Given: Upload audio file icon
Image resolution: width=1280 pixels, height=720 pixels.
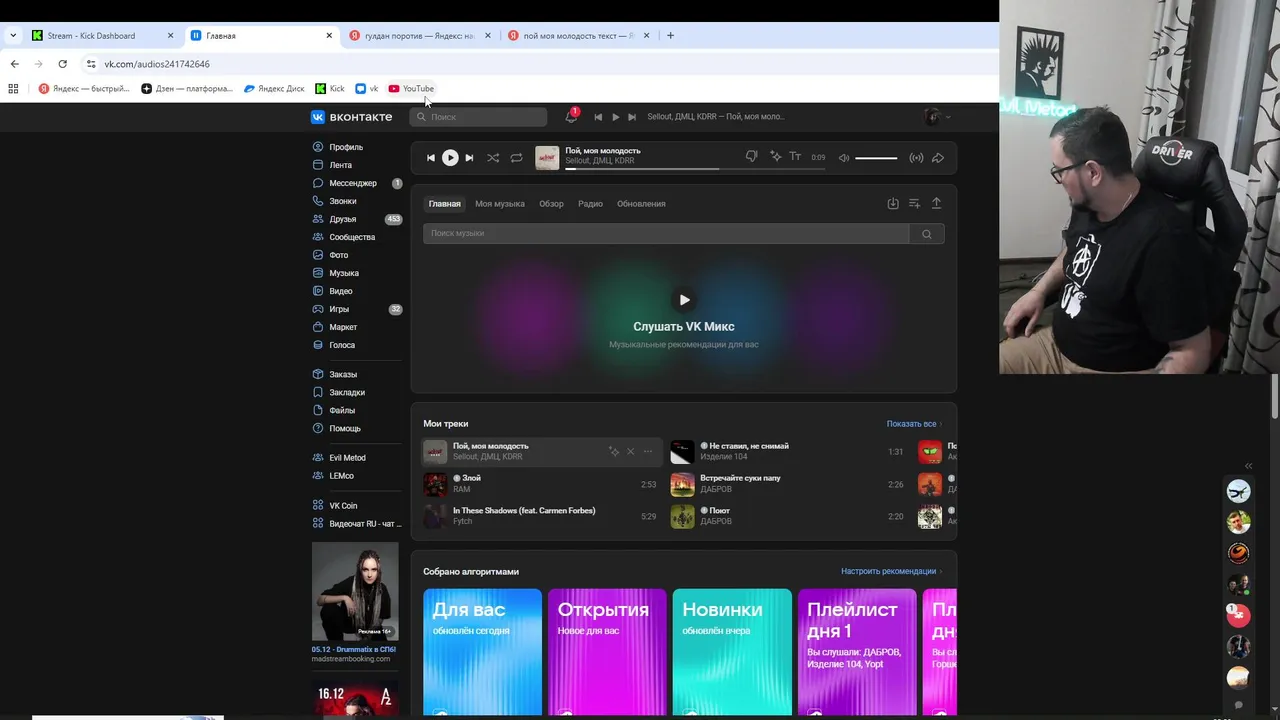Looking at the screenshot, I should [x=936, y=203].
